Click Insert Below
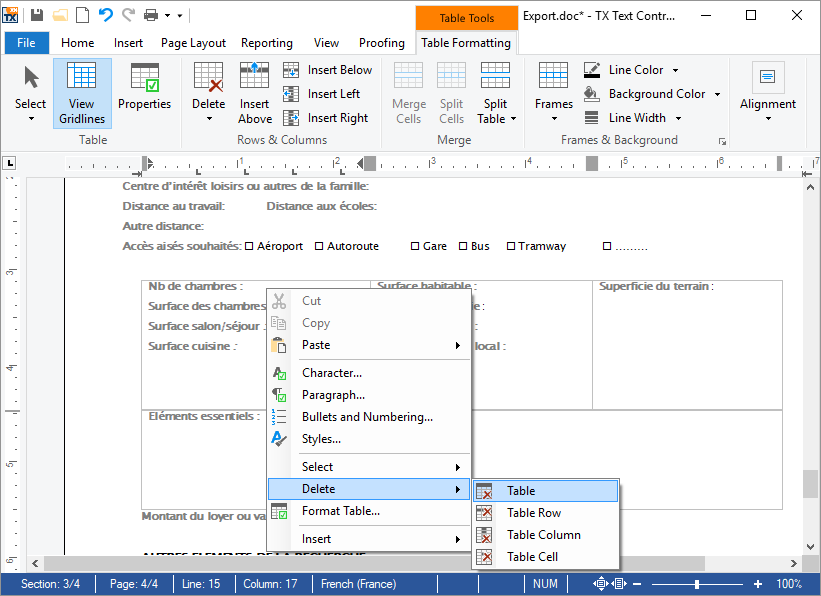The width and height of the screenshot is (821, 596). point(328,70)
